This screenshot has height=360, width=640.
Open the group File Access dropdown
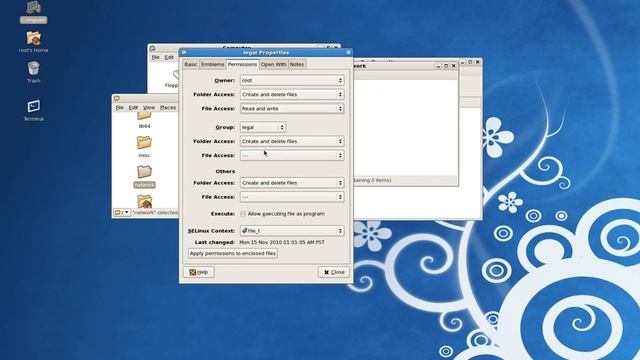[292, 156]
